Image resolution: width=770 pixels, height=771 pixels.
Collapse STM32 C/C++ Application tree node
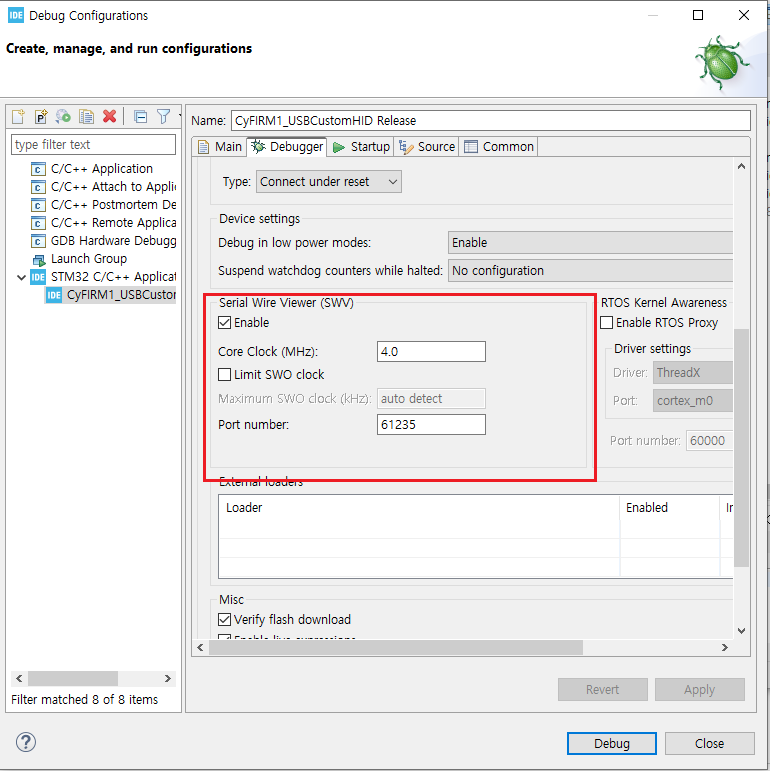(x=21, y=277)
